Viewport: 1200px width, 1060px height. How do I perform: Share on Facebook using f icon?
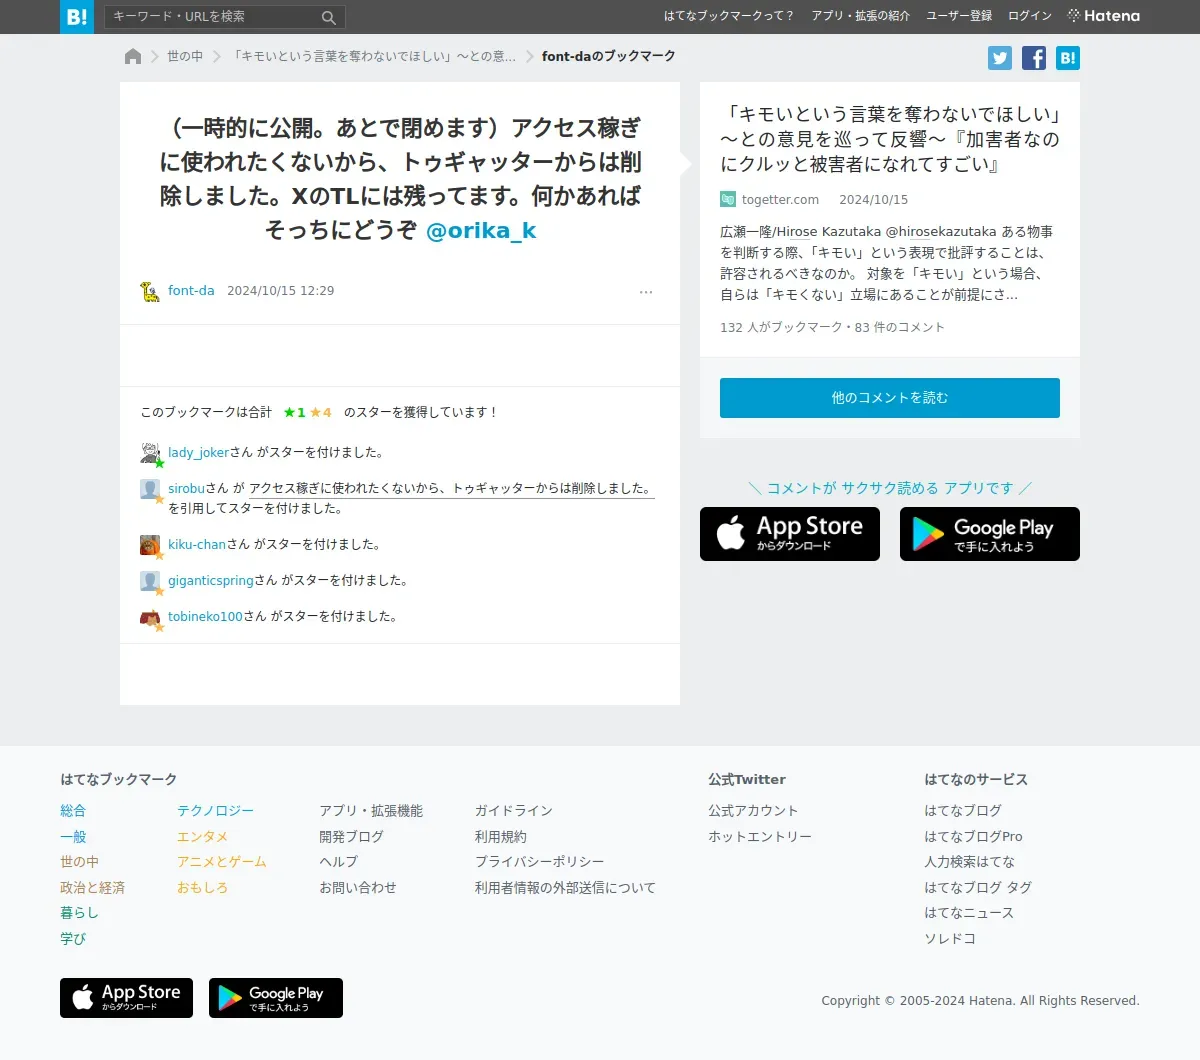pyautogui.click(x=1034, y=58)
